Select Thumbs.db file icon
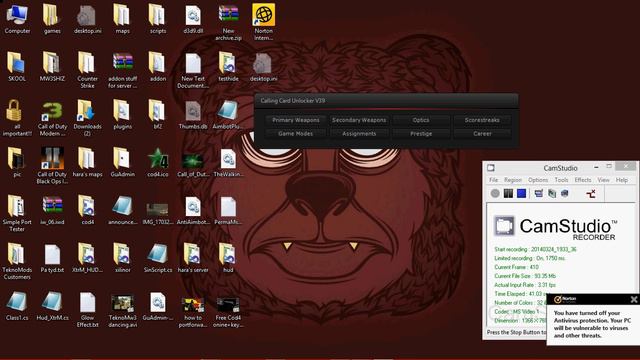 (193, 115)
